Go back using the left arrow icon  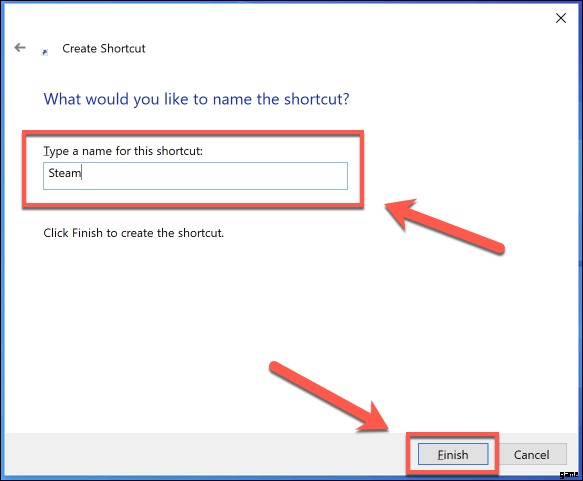click(x=20, y=48)
